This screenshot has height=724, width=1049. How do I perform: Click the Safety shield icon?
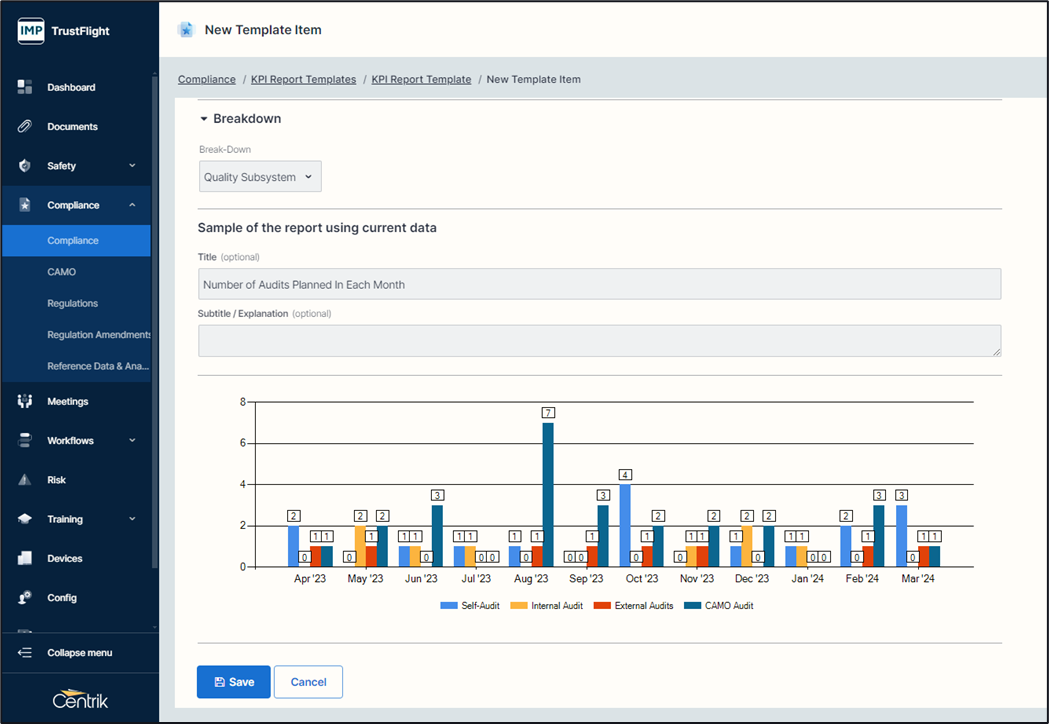tap(25, 166)
